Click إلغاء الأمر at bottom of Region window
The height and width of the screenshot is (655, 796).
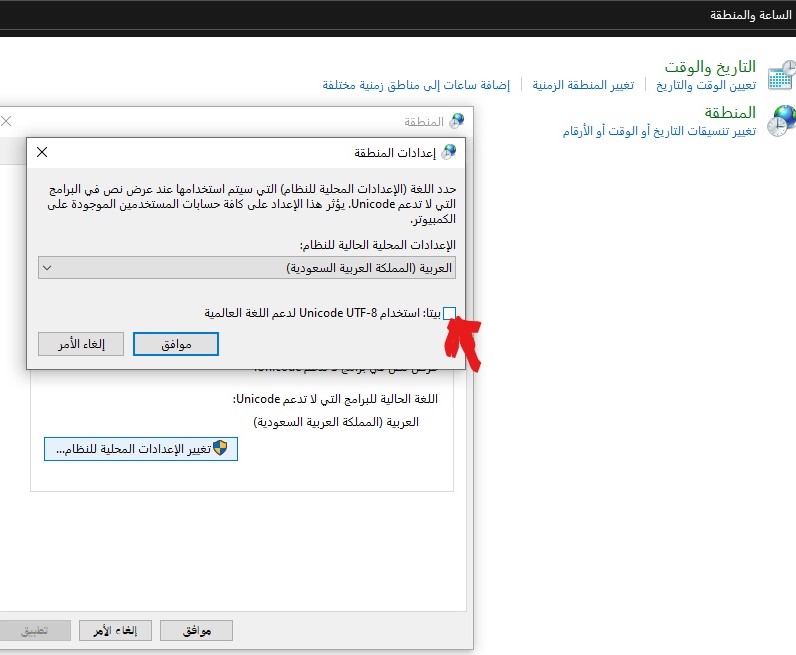[115, 631]
